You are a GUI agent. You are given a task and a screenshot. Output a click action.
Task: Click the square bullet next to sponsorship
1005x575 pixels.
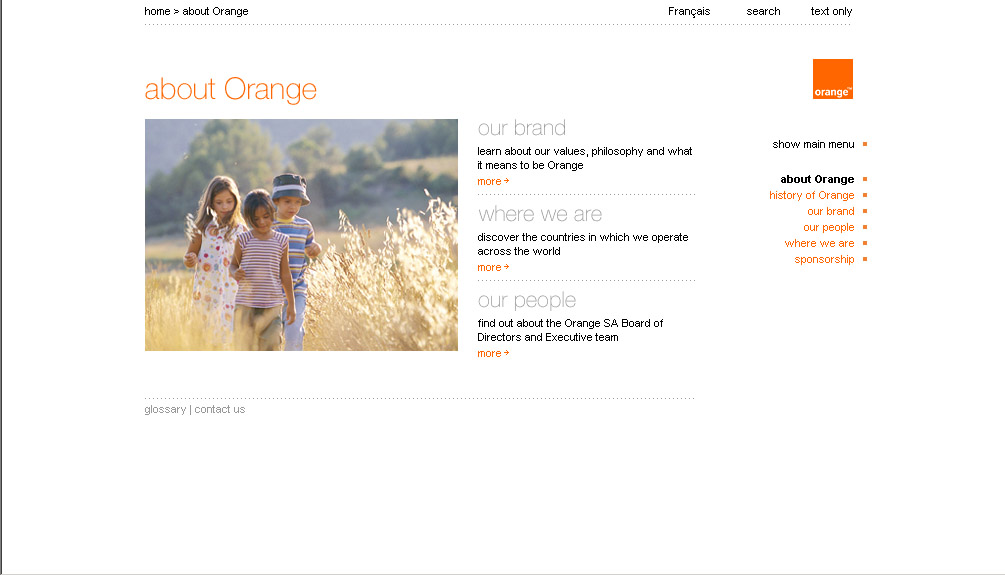[x=865, y=259]
